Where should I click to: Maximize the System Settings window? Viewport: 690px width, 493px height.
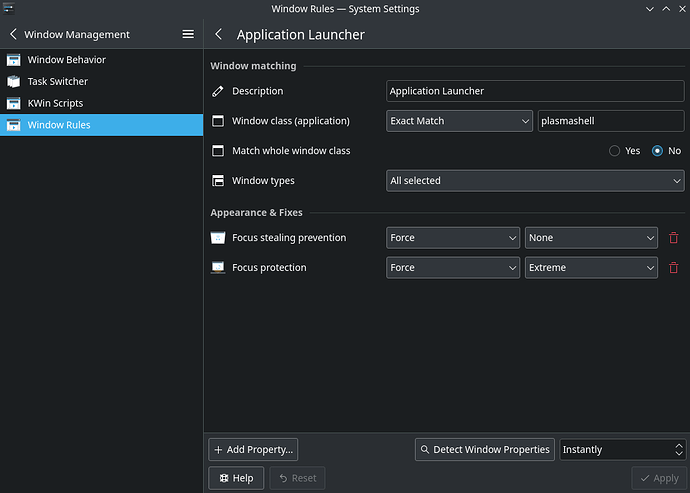click(666, 9)
